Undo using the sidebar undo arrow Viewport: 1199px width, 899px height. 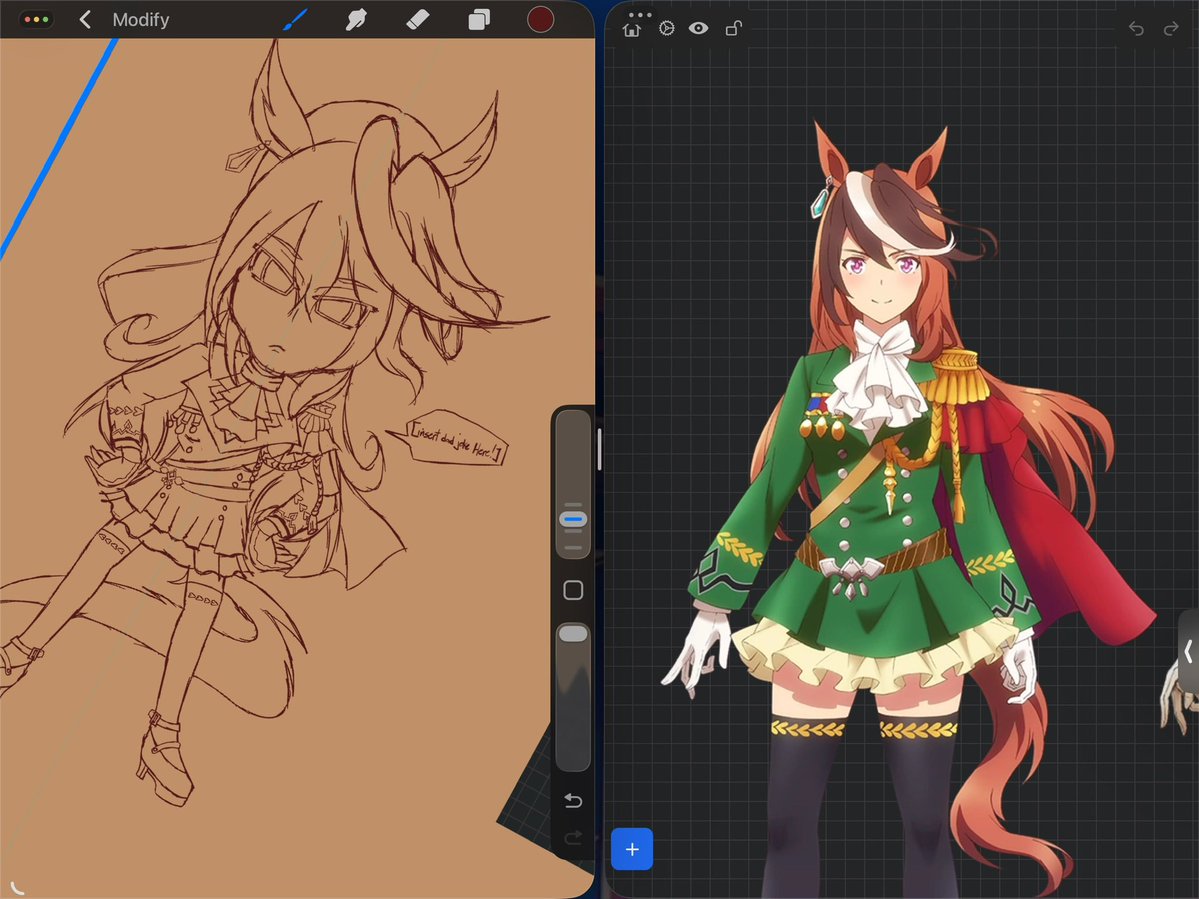click(x=573, y=800)
